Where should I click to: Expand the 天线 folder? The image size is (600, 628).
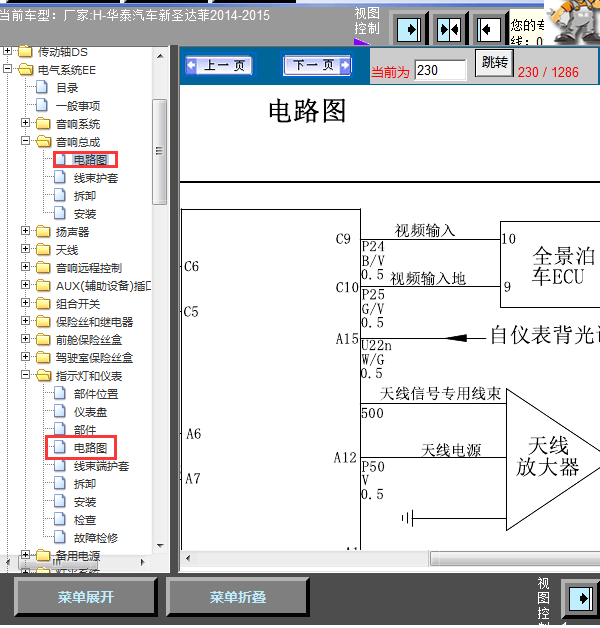click(x=26, y=249)
